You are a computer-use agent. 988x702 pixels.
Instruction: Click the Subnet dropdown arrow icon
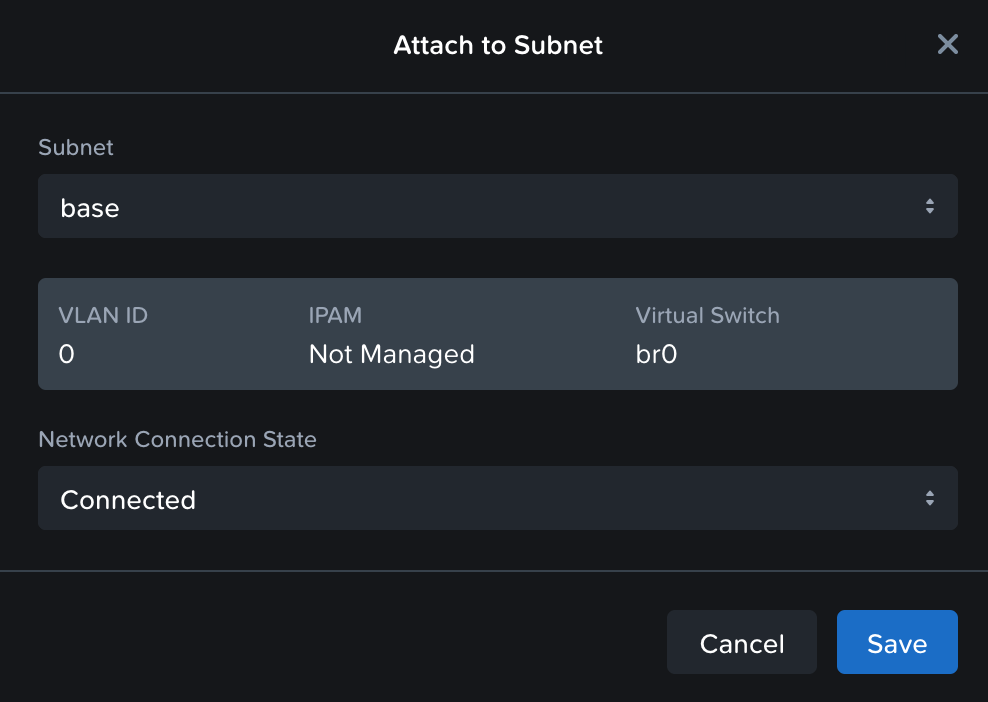tap(928, 206)
